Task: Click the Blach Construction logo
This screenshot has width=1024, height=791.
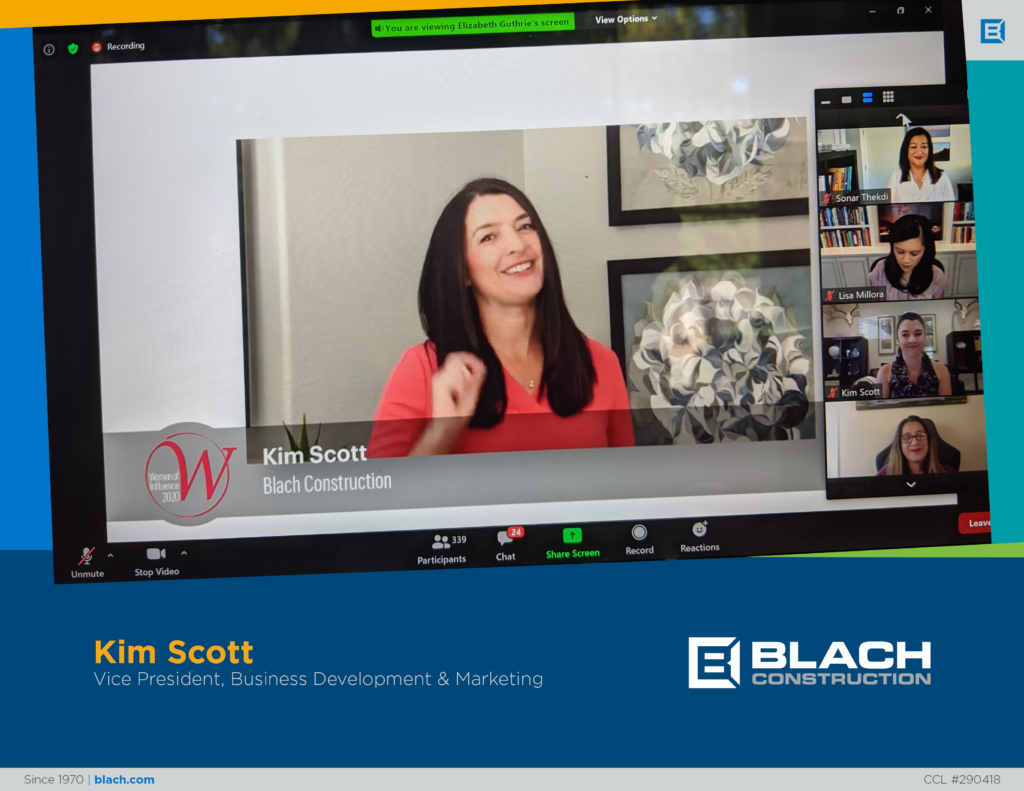Action: tap(810, 662)
